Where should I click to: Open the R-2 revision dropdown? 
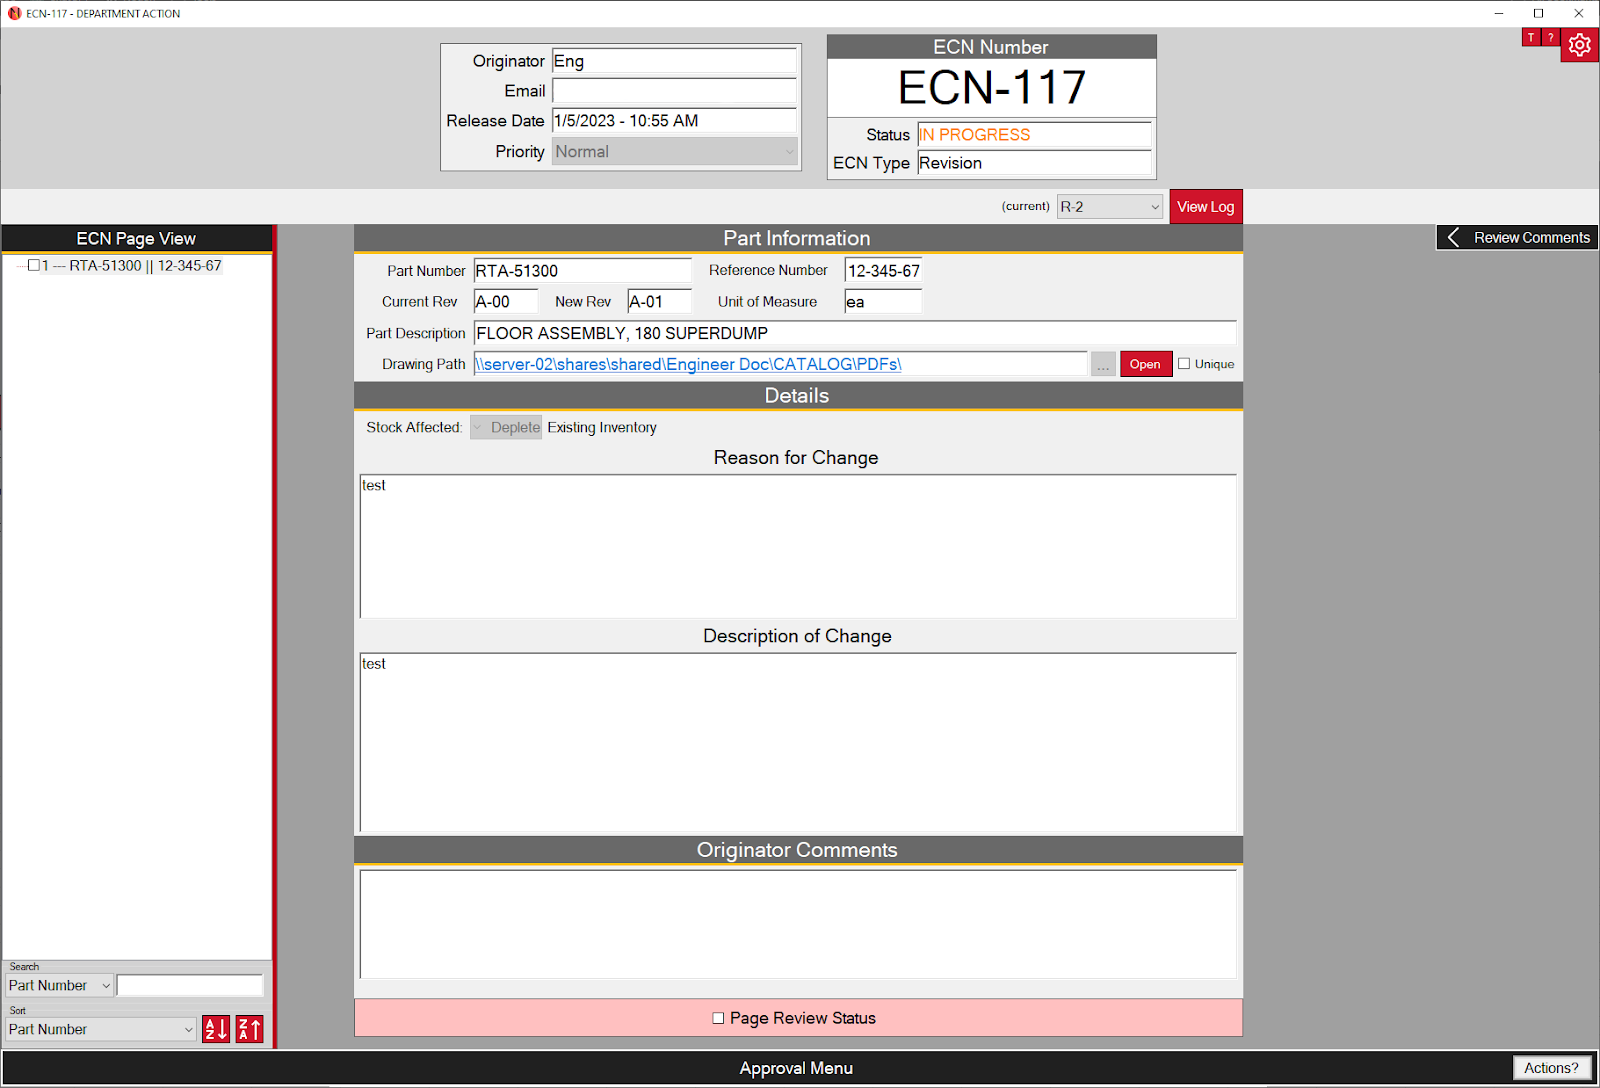pyautogui.click(x=1109, y=207)
